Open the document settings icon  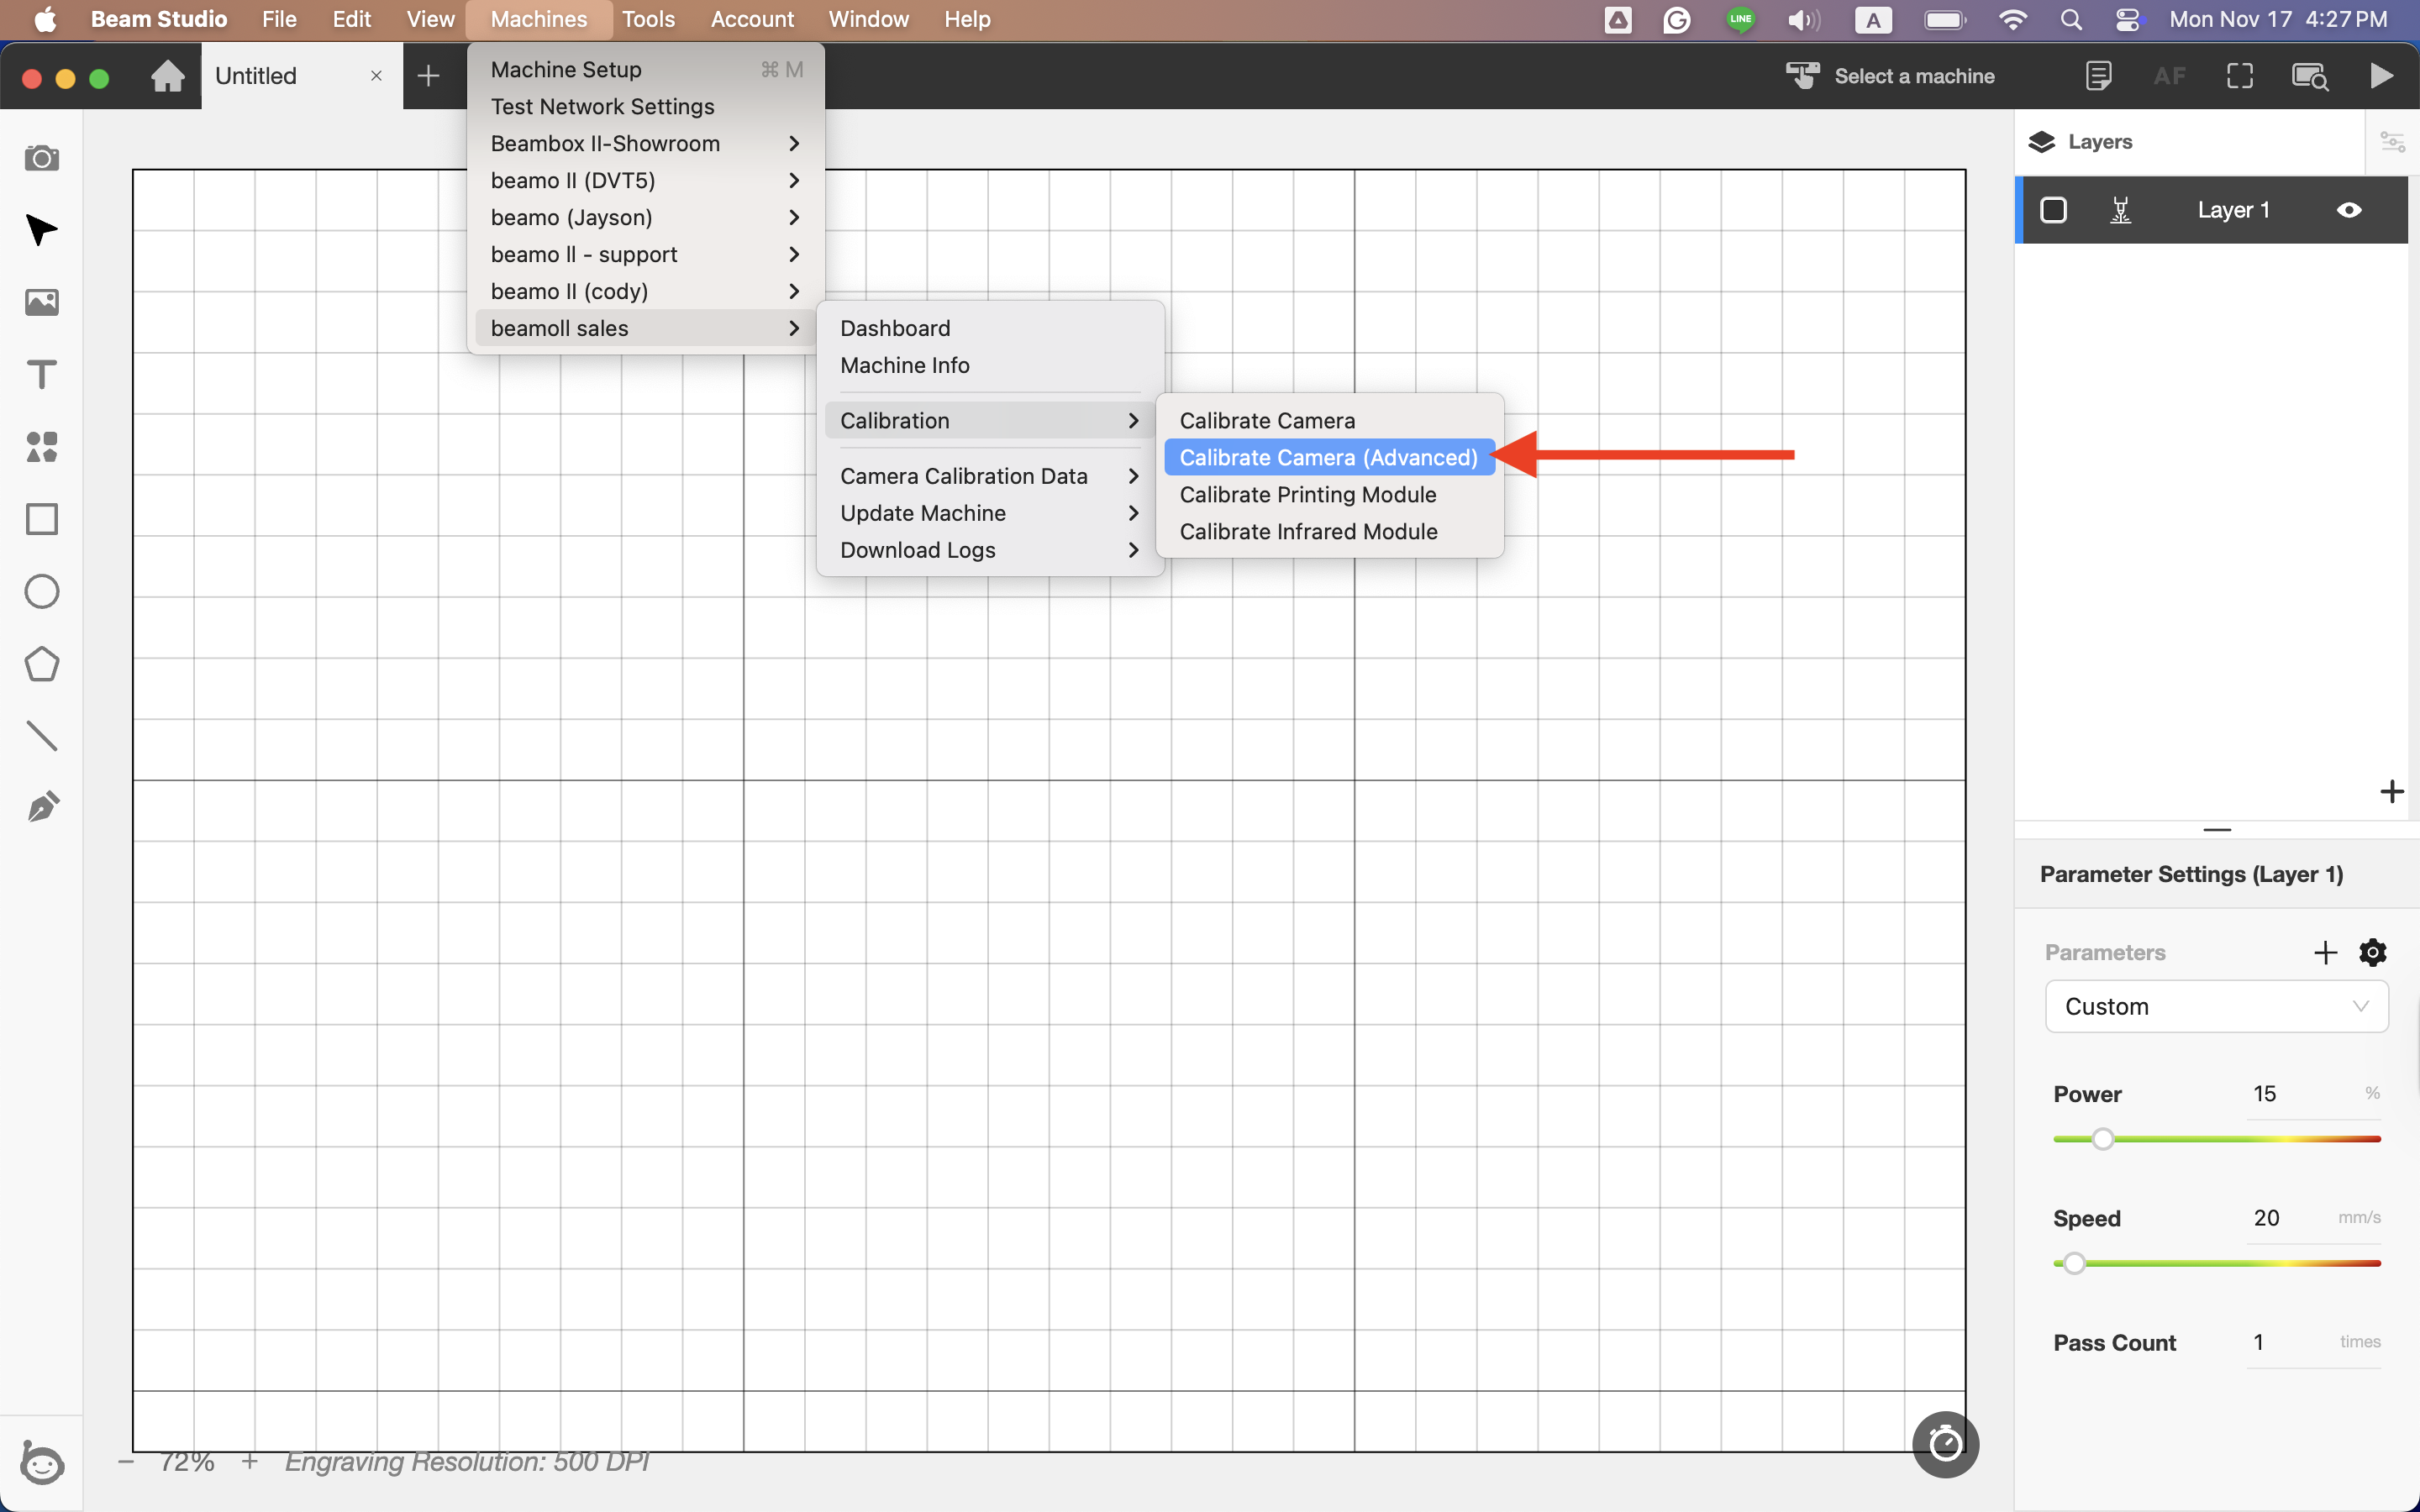pyautogui.click(x=2099, y=76)
